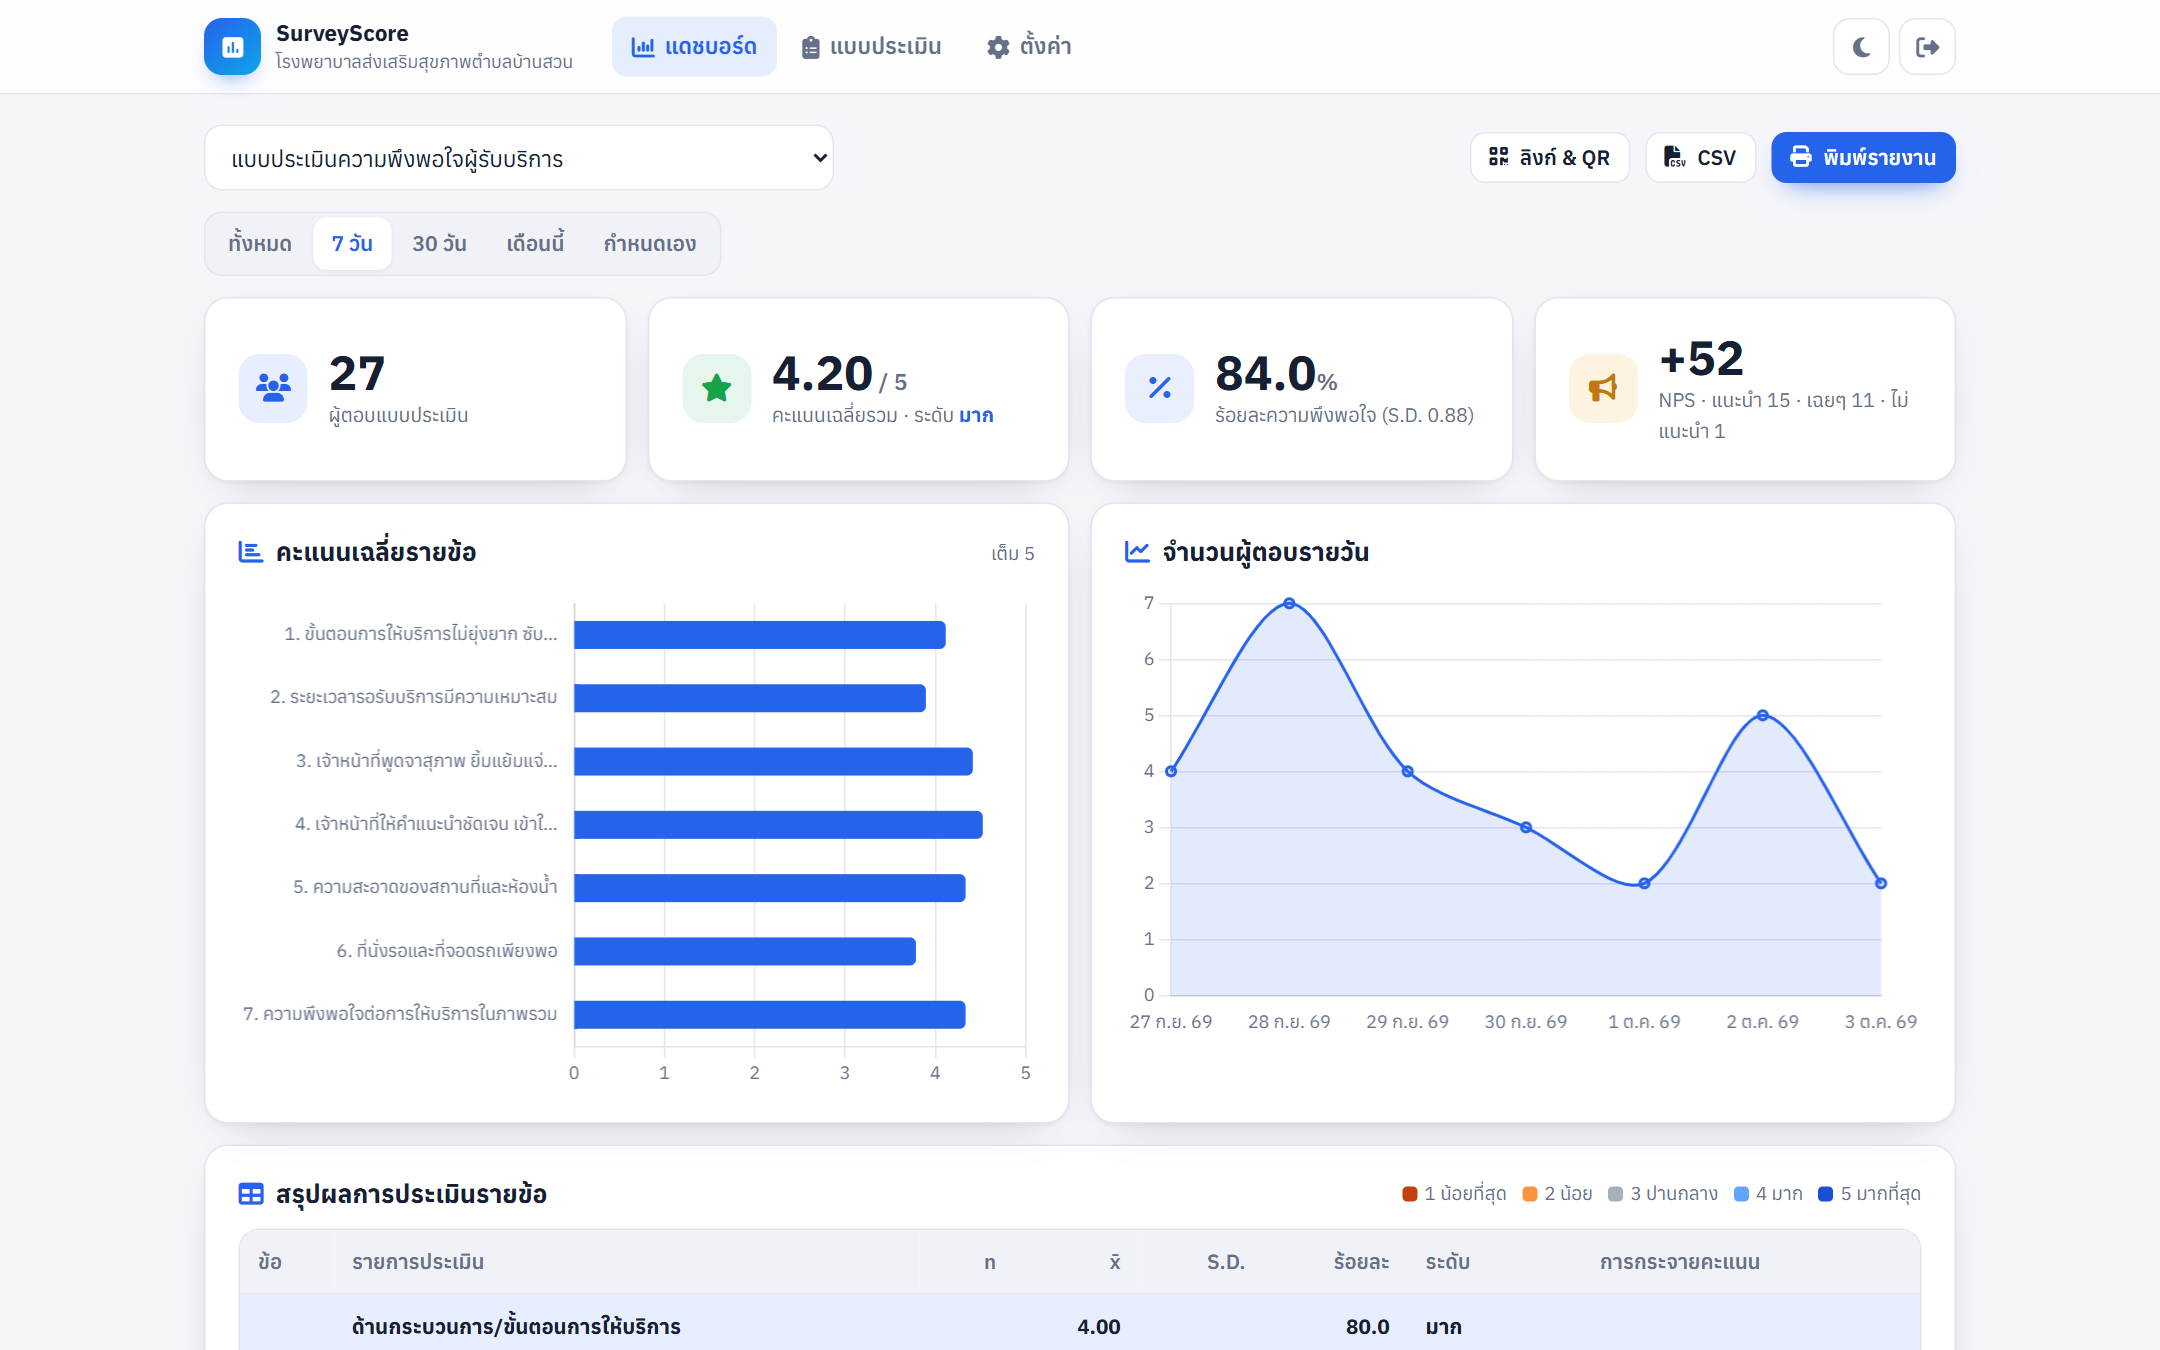Viewport: 2160px width, 1350px height.
Task: Click the พิมพ์รายงาน print button
Action: (x=1863, y=157)
